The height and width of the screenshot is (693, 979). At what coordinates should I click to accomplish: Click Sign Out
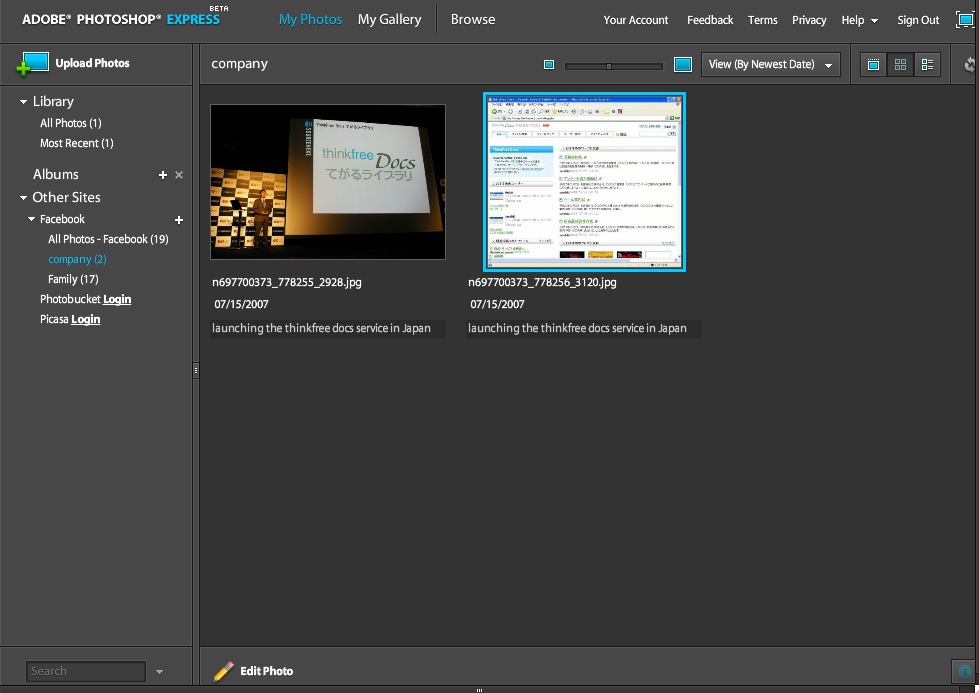[918, 20]
